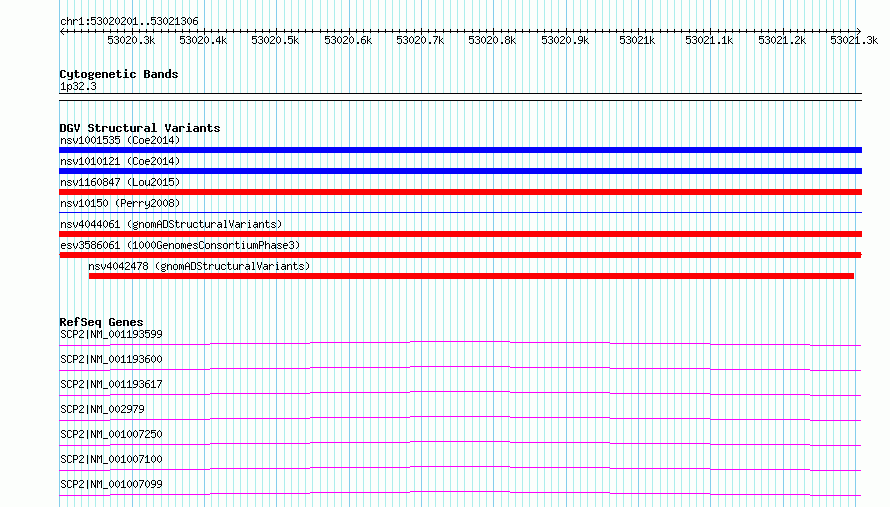Open transcript SCP2|NM_001007250
This screenshot has width=890, height=507.
click(111, 434)
